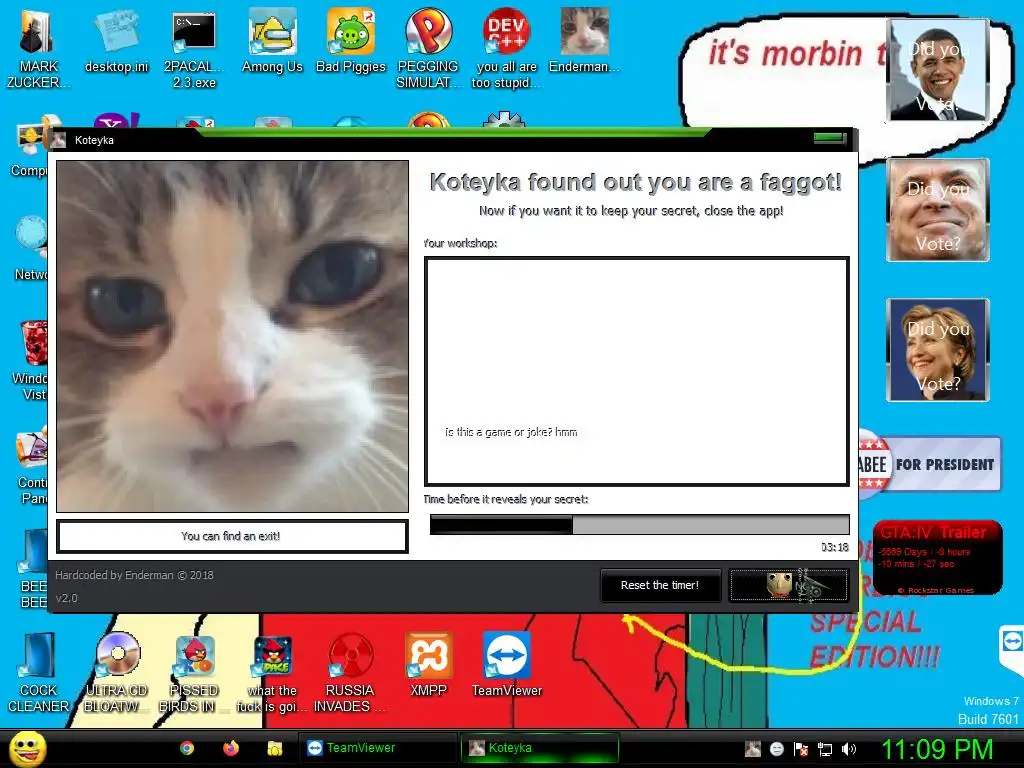Click the Action Center flag tray icon
The width and height of the screenshot is (1024, 768).
pyautogui.click(x=801, y=749)
